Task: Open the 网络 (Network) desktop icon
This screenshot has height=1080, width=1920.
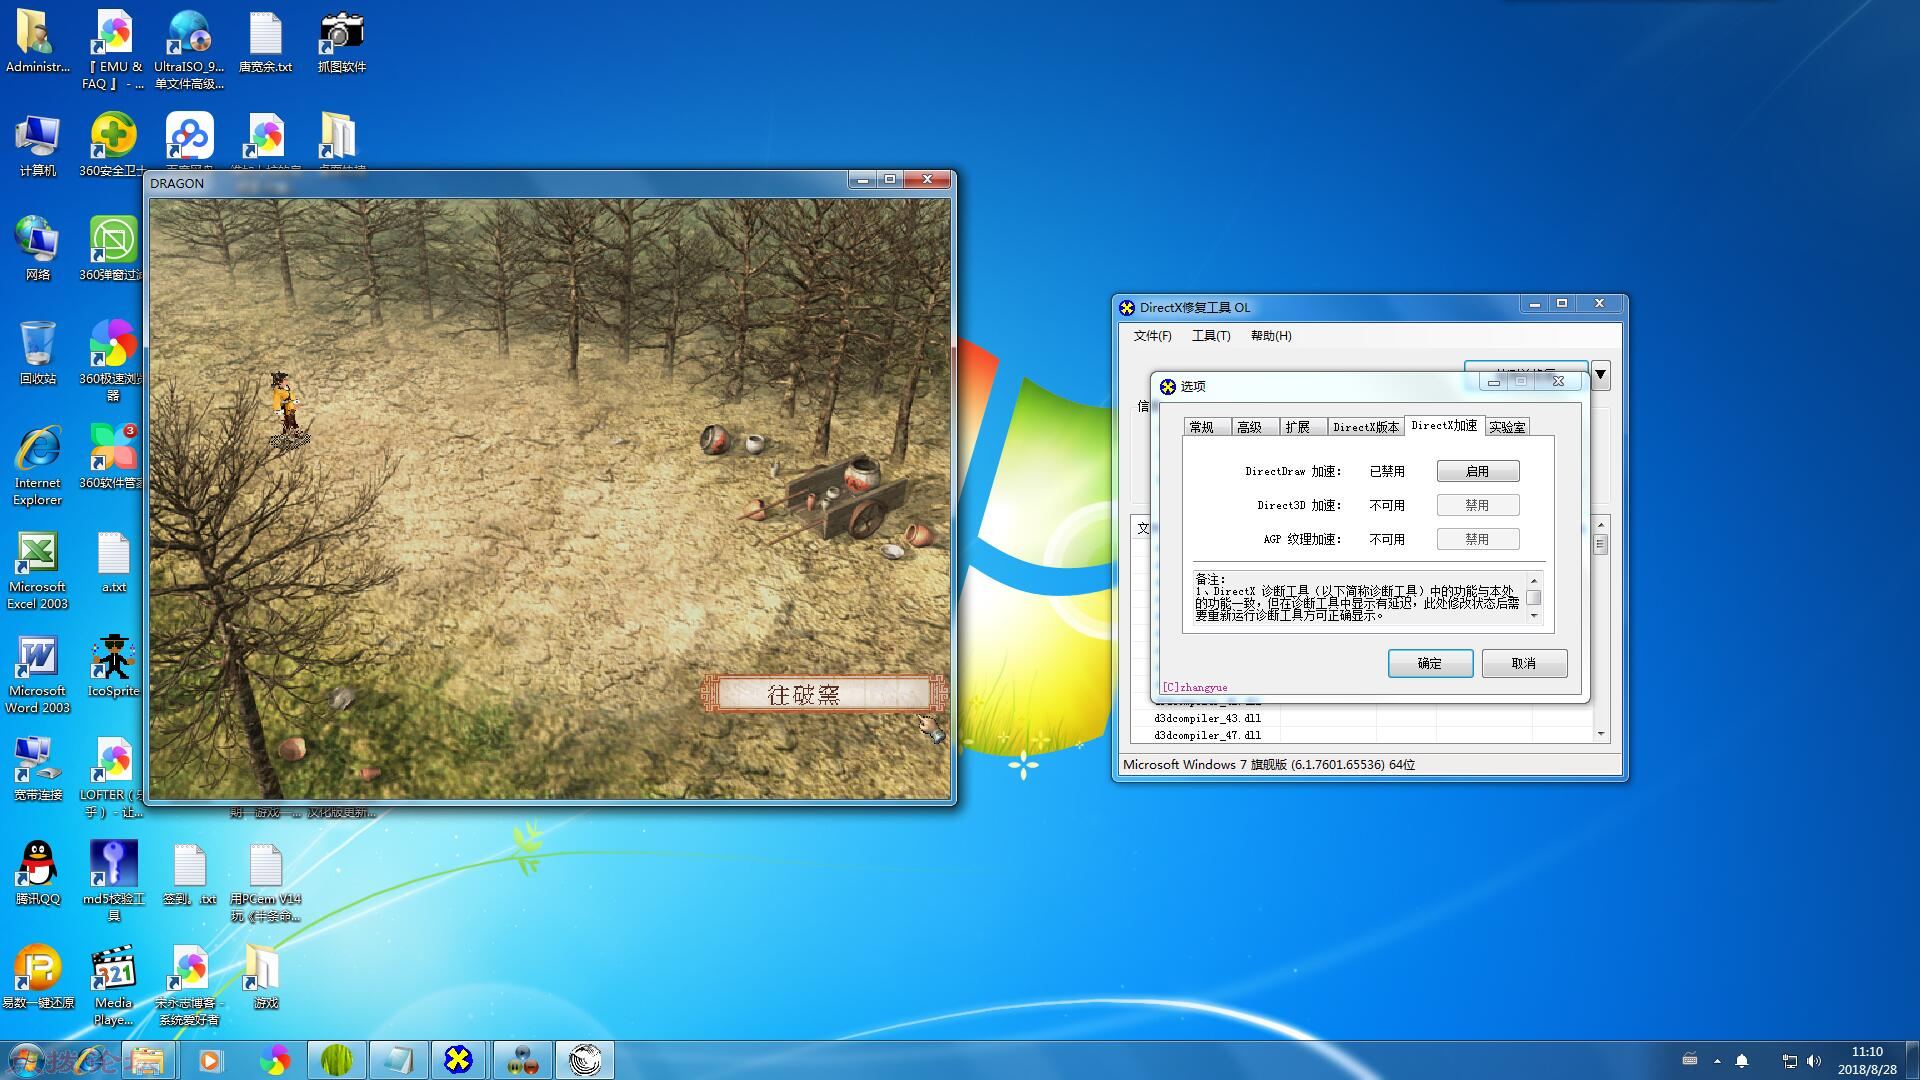Action: (37, 250)
